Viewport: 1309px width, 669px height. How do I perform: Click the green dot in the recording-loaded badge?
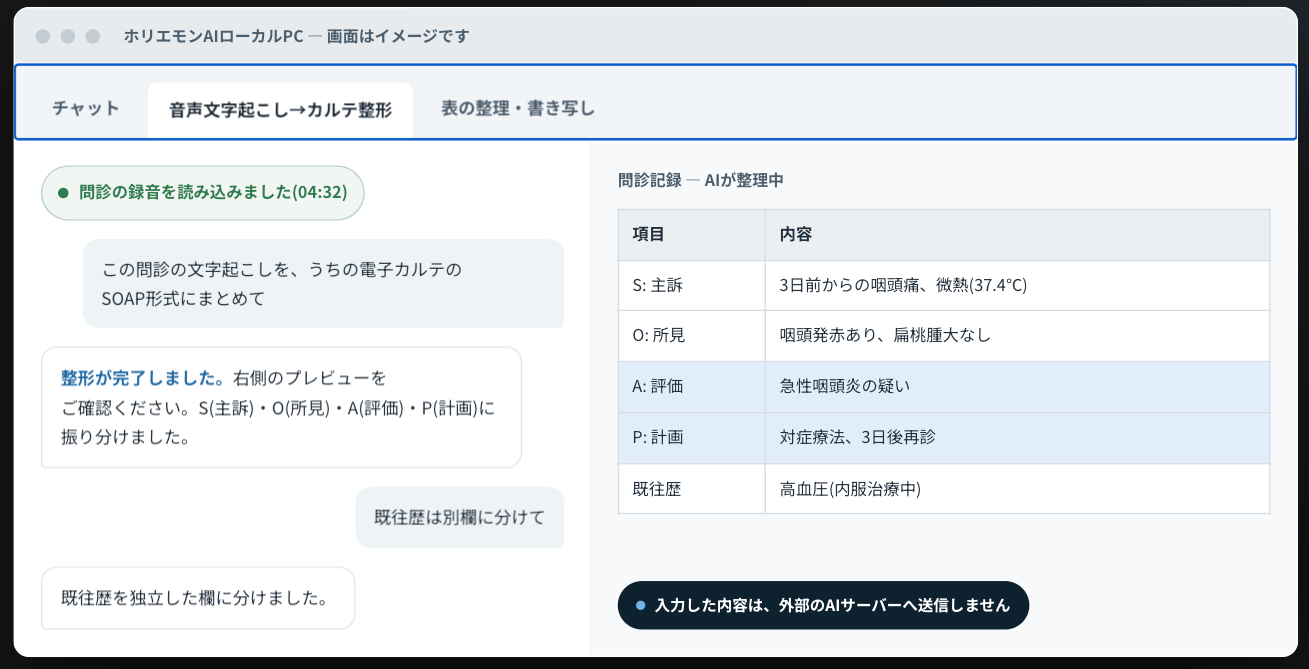63,193
